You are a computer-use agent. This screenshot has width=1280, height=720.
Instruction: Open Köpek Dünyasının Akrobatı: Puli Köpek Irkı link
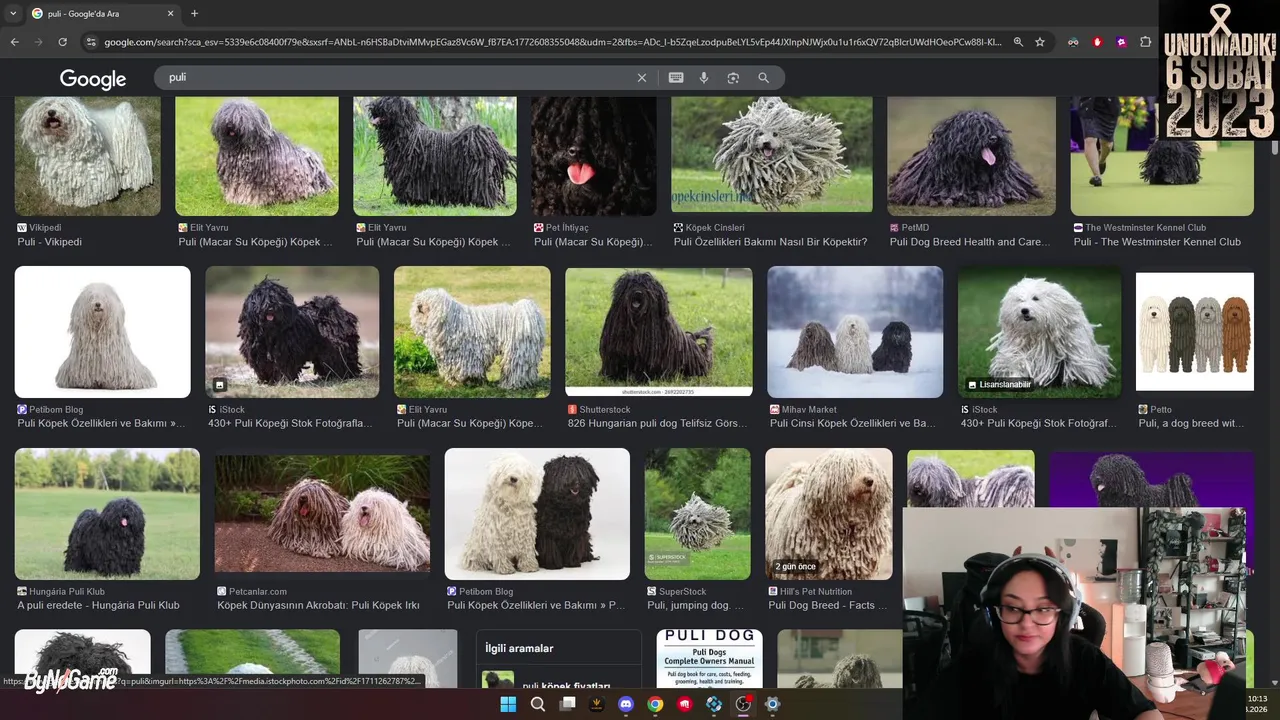(x=318, y=606)
